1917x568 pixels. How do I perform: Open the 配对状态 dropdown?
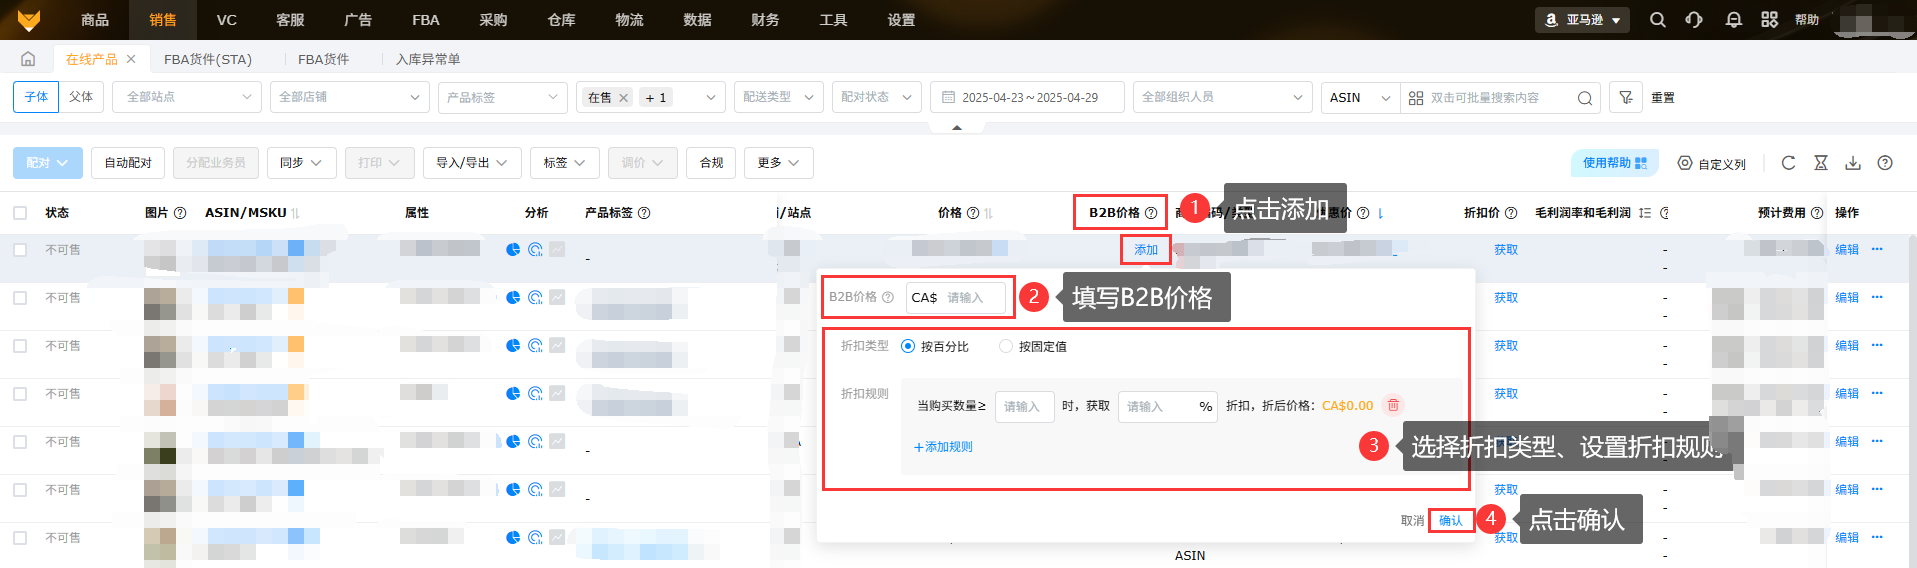click(877, 97)
